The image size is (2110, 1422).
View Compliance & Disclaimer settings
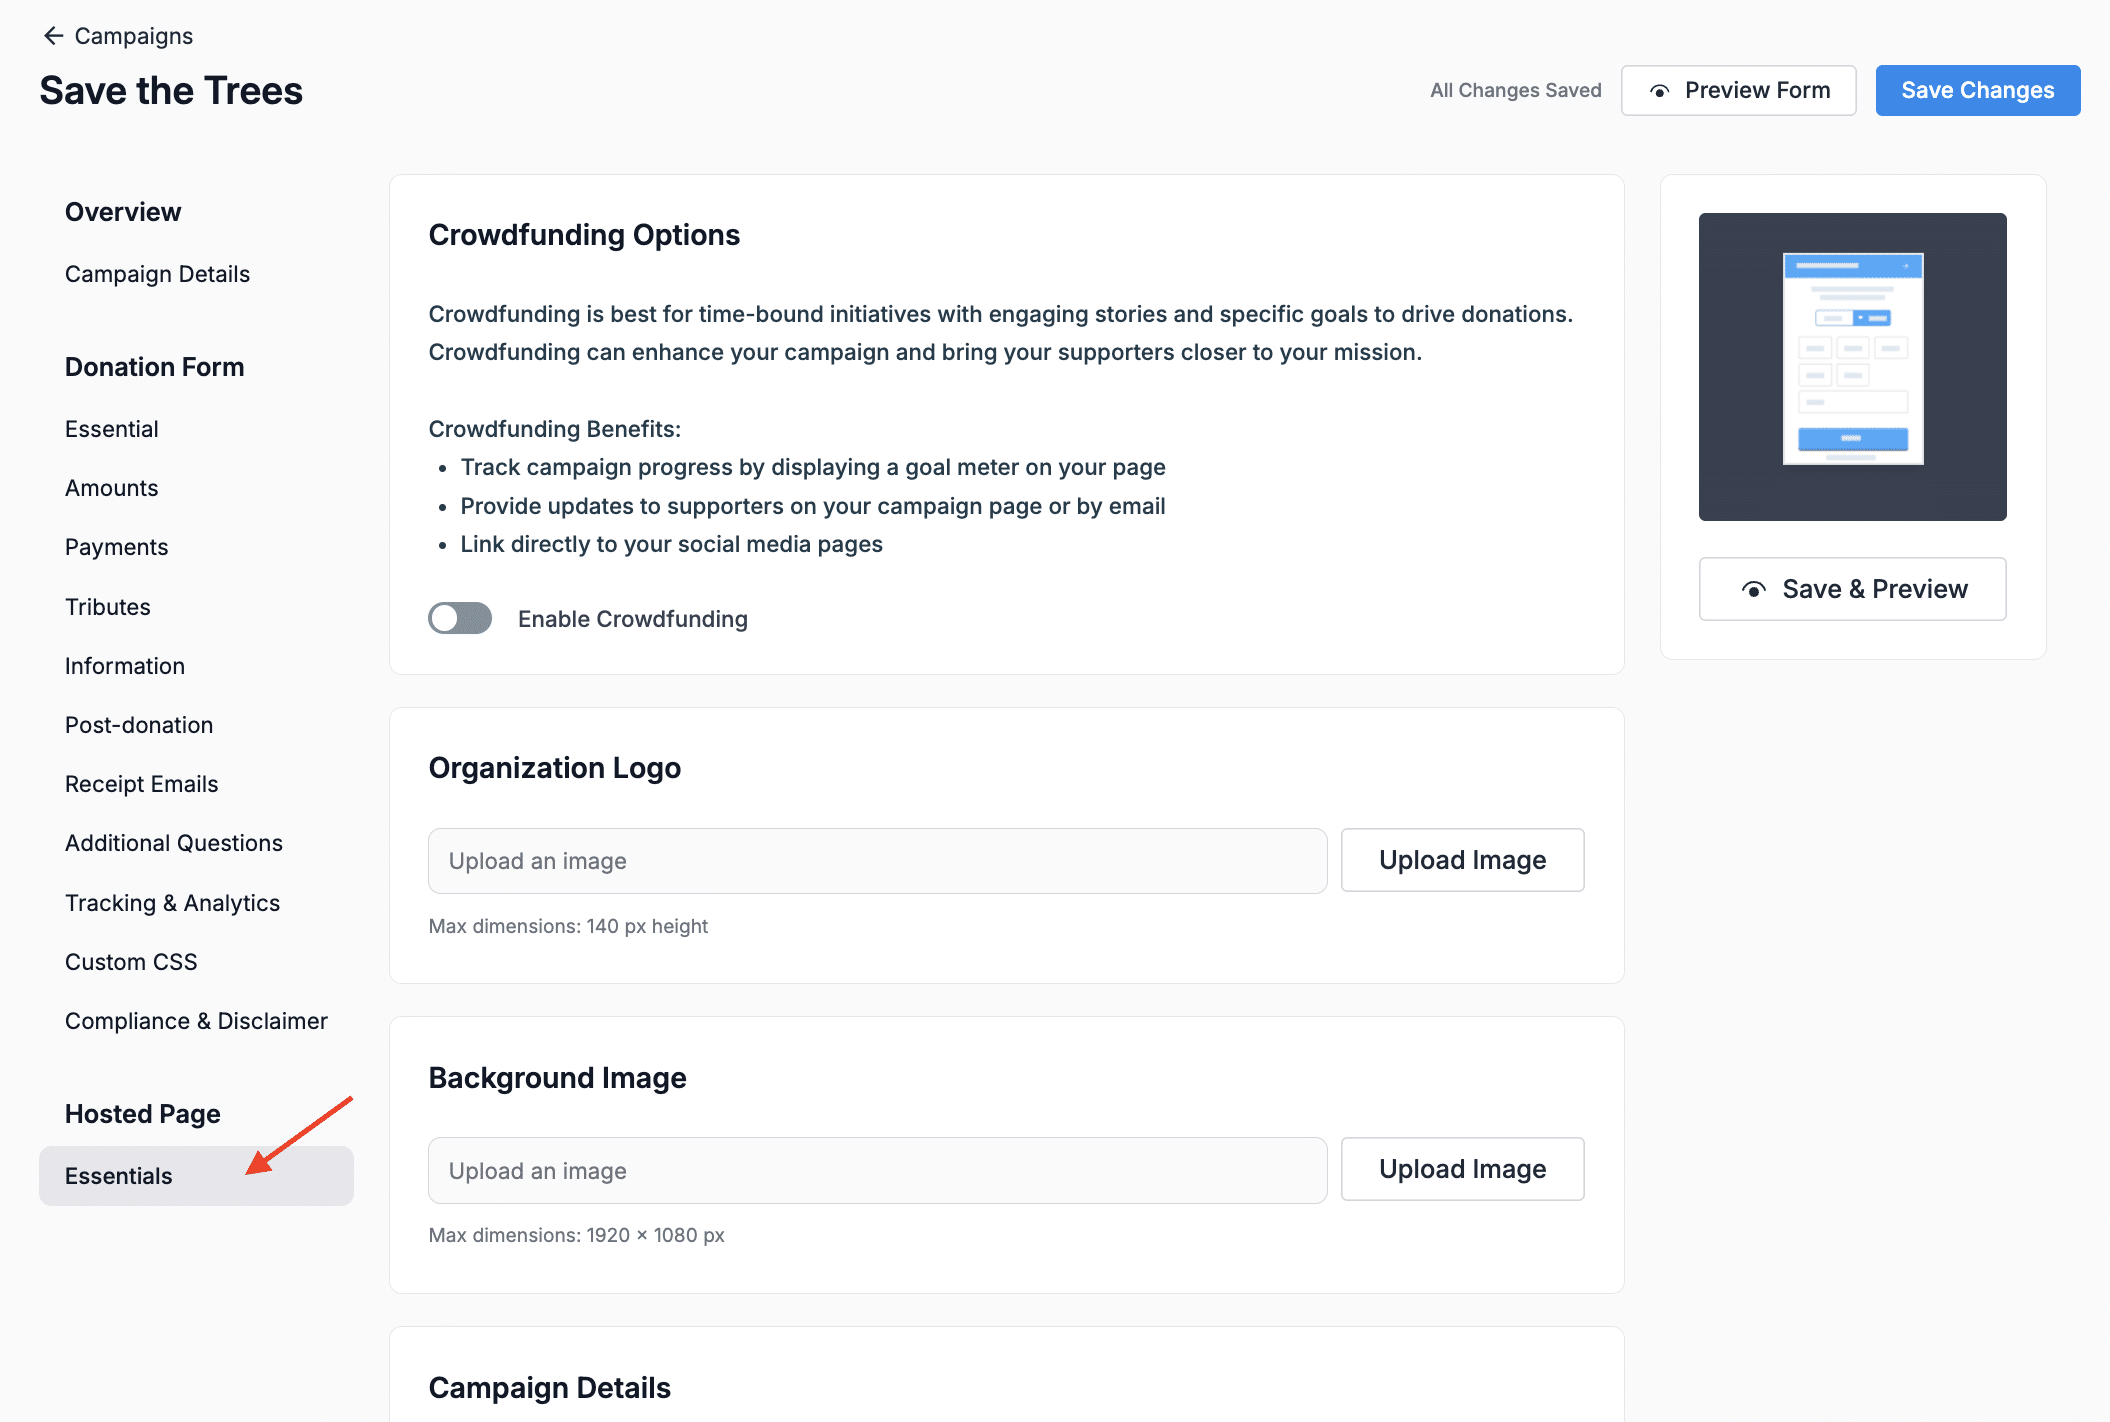pyautogui.click(x=196, y=1020)
